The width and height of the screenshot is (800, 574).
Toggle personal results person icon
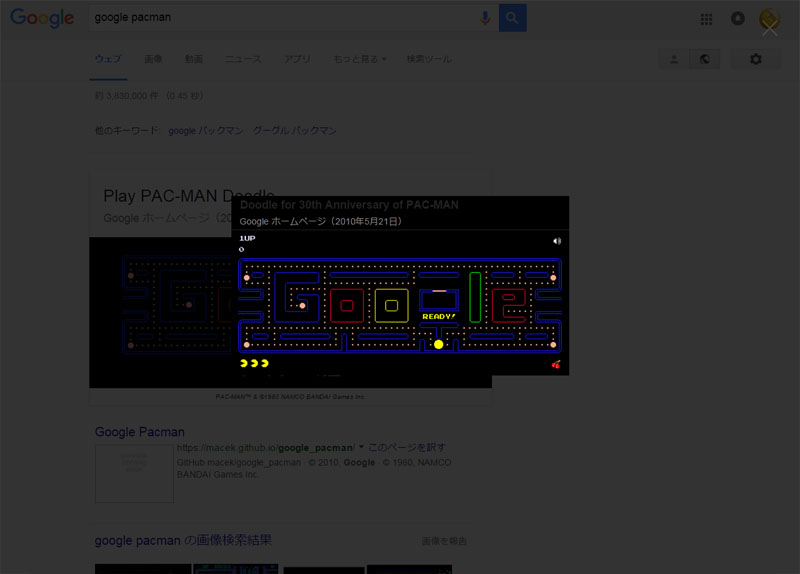coord(674,59)
